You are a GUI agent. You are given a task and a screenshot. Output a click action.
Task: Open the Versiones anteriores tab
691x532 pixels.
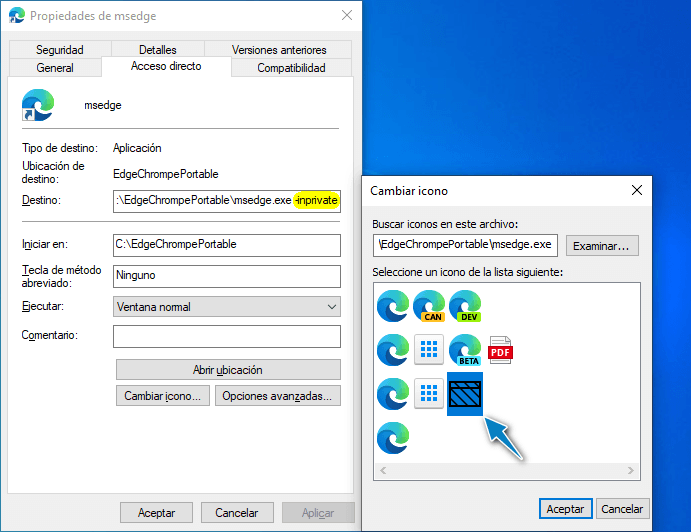tap(279, 49)
